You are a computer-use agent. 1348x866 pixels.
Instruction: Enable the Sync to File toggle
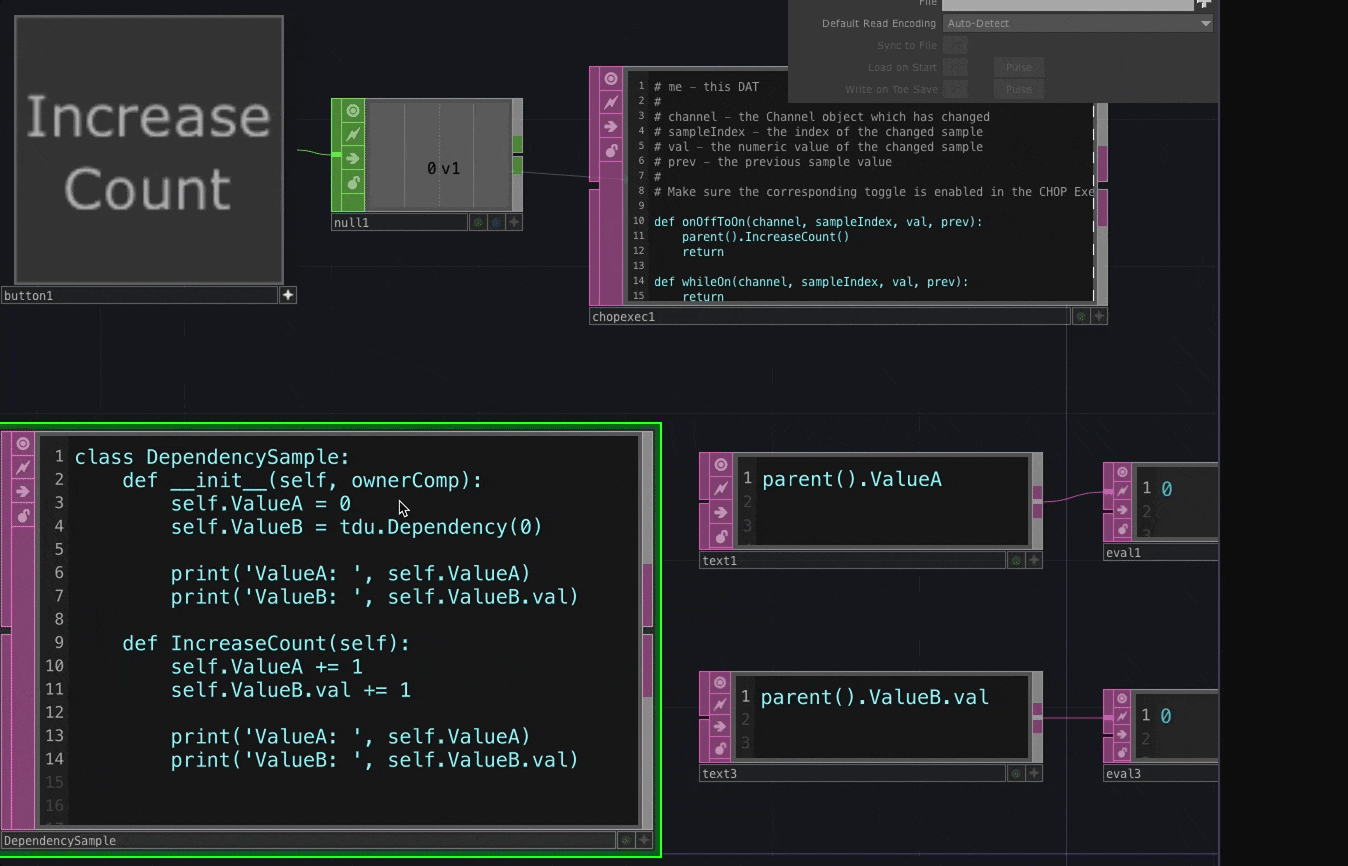point(955,45)
